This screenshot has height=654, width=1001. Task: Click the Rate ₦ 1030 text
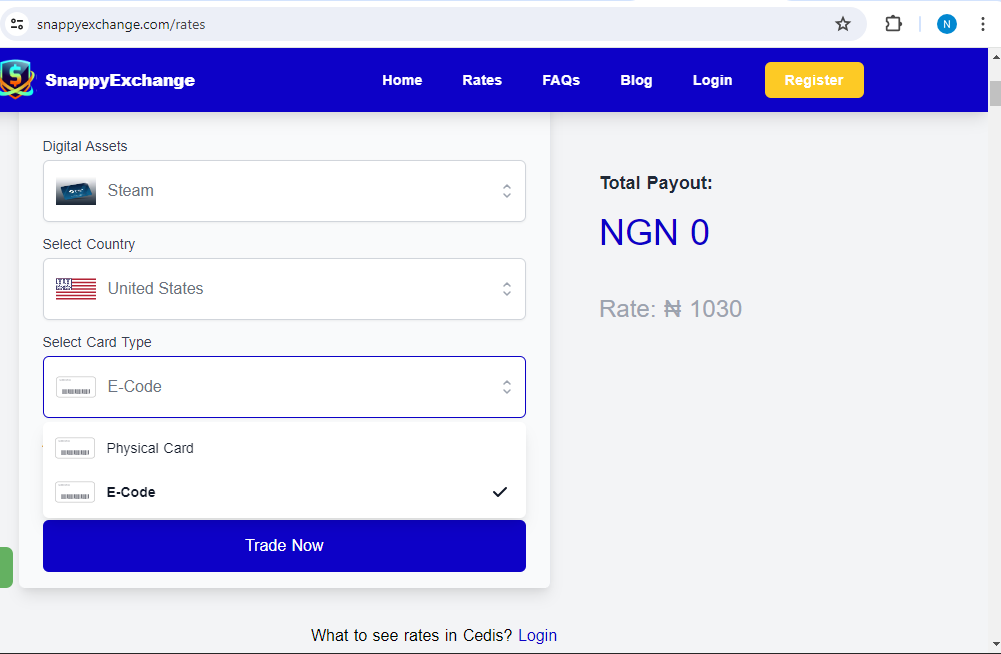tap(670, 309)
